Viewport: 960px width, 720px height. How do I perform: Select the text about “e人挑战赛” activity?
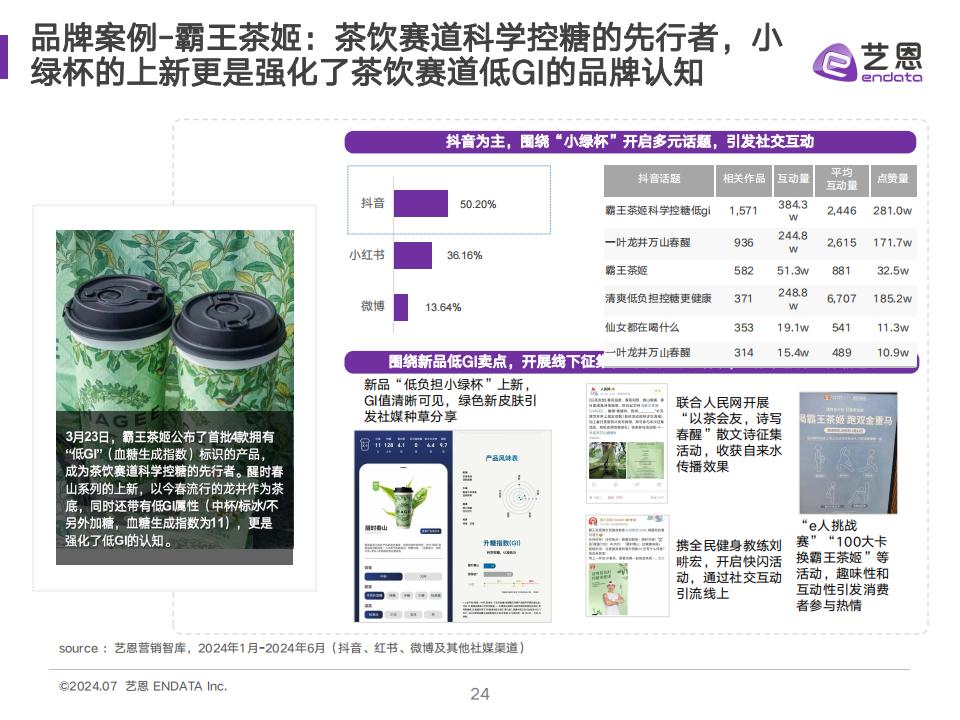(842, 565)
